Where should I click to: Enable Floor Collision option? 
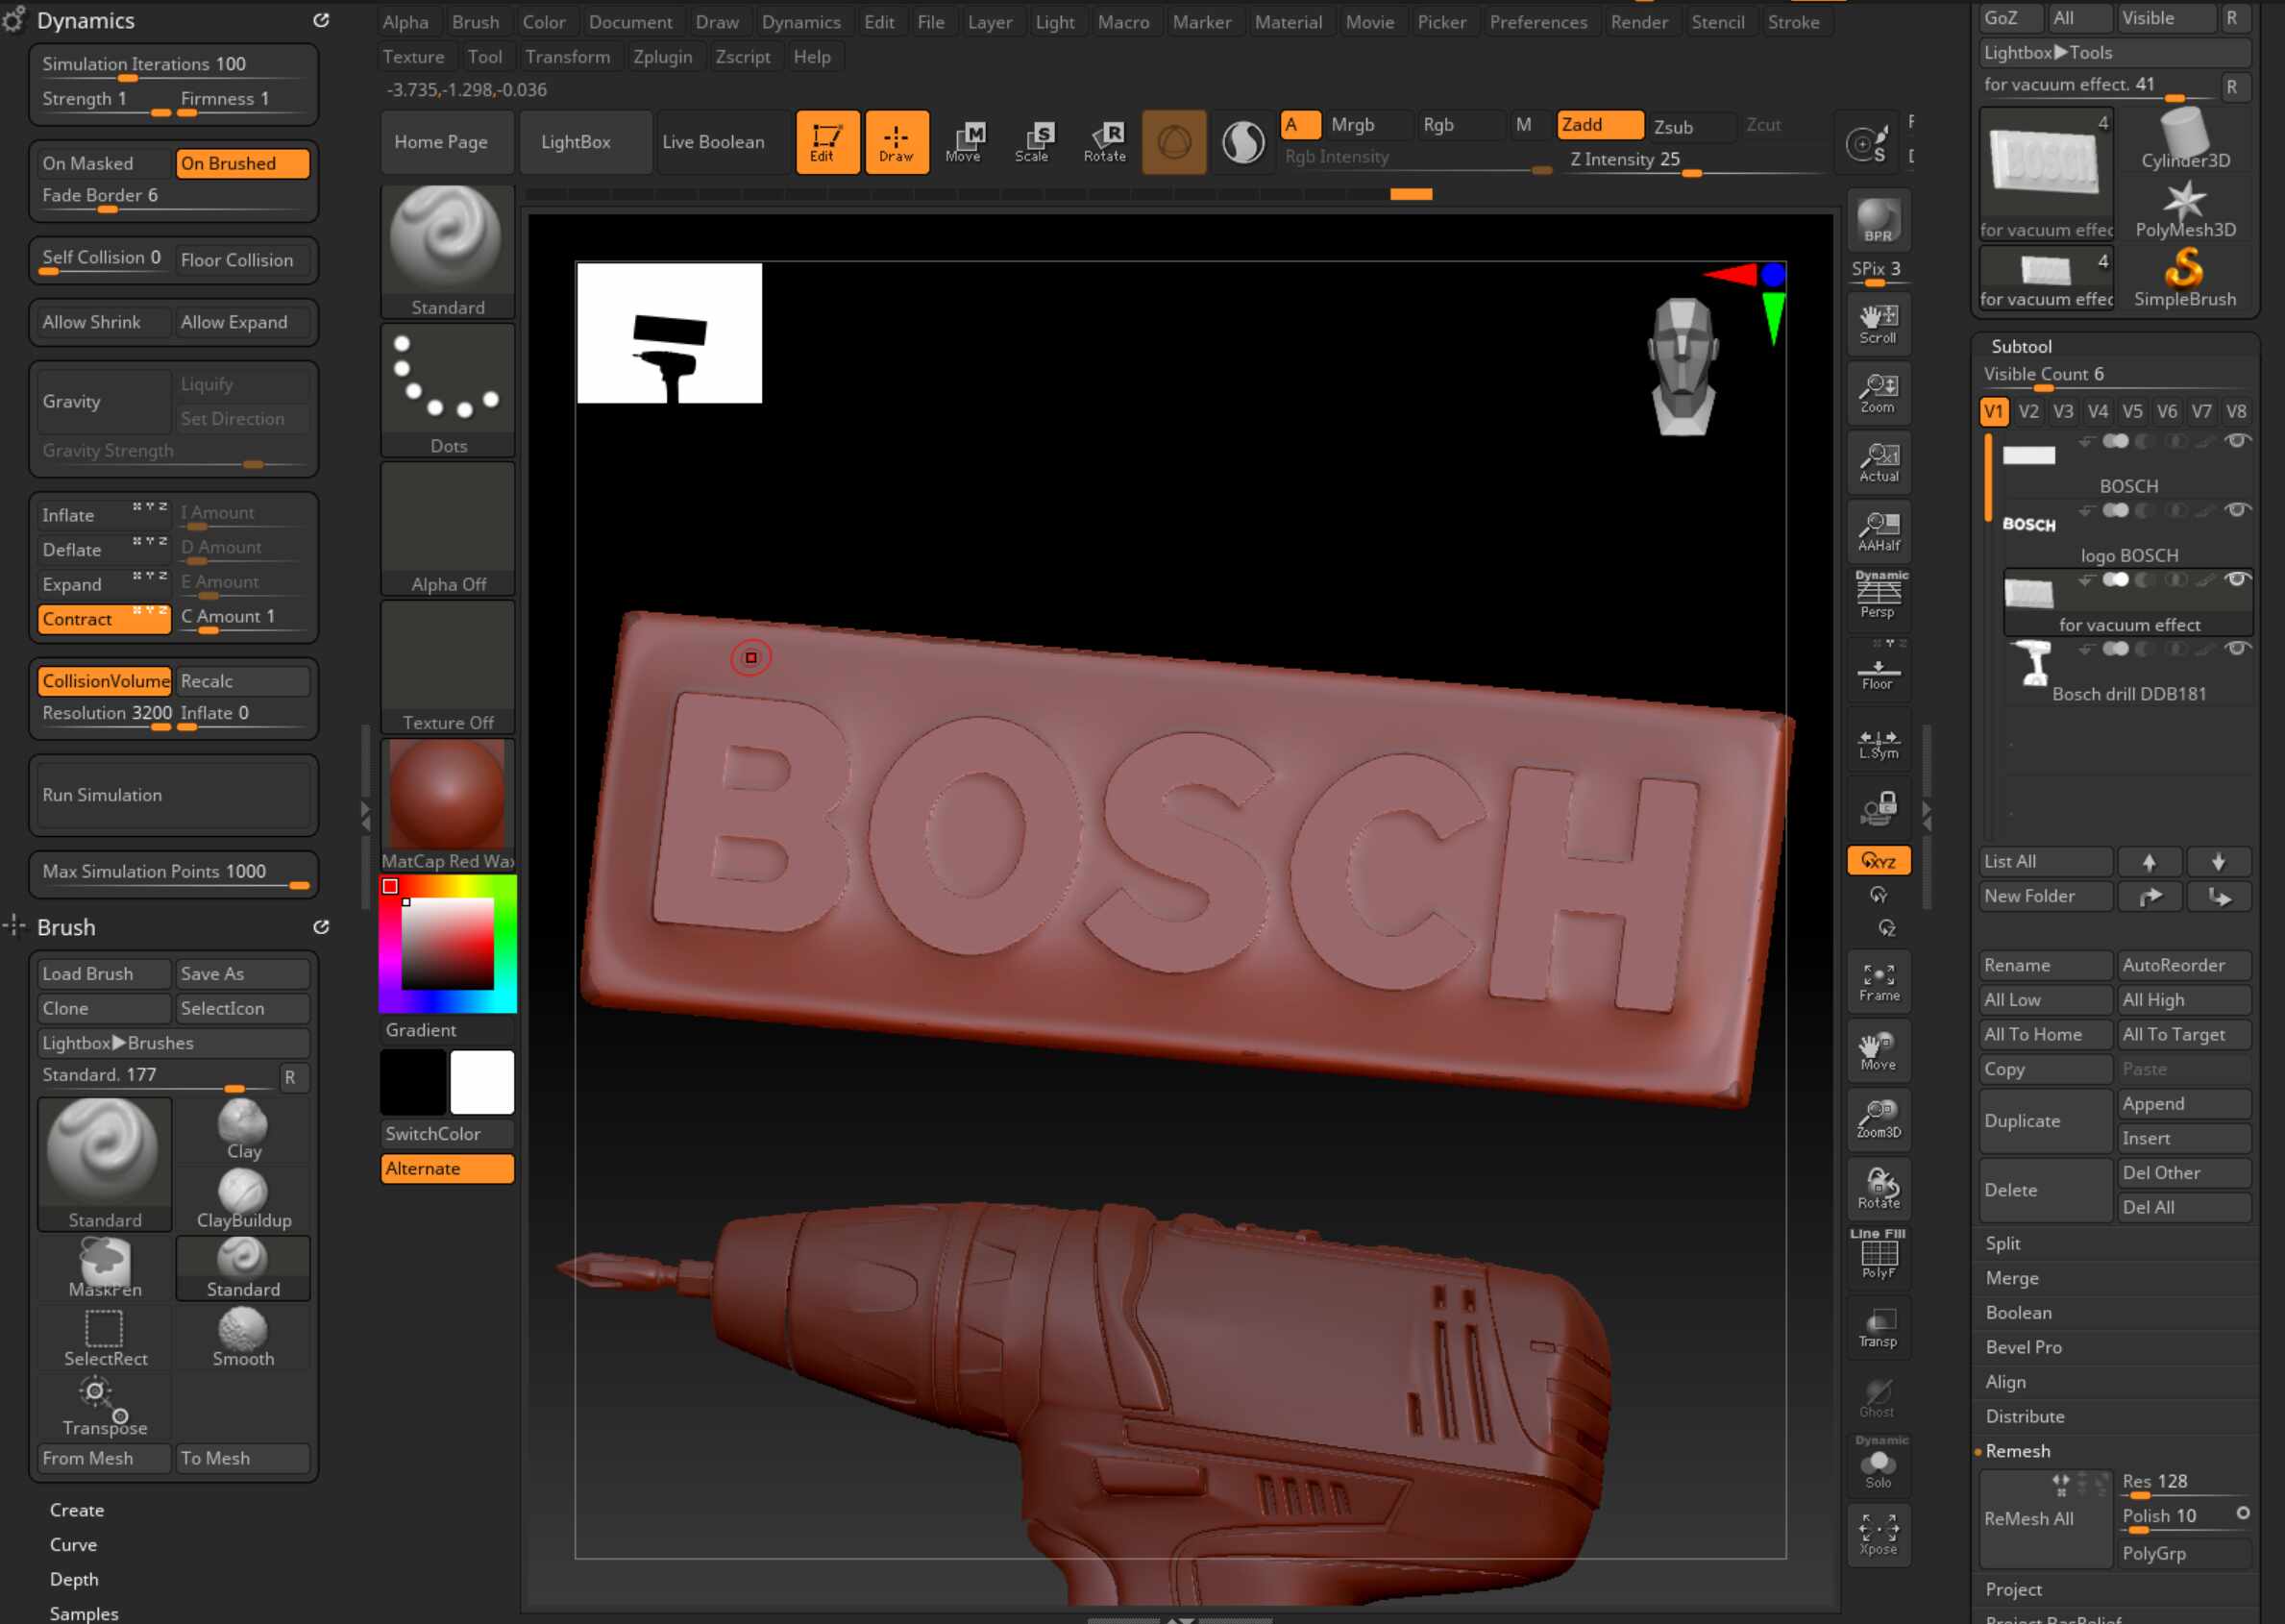pyautogui.click(x=238, y=260)
